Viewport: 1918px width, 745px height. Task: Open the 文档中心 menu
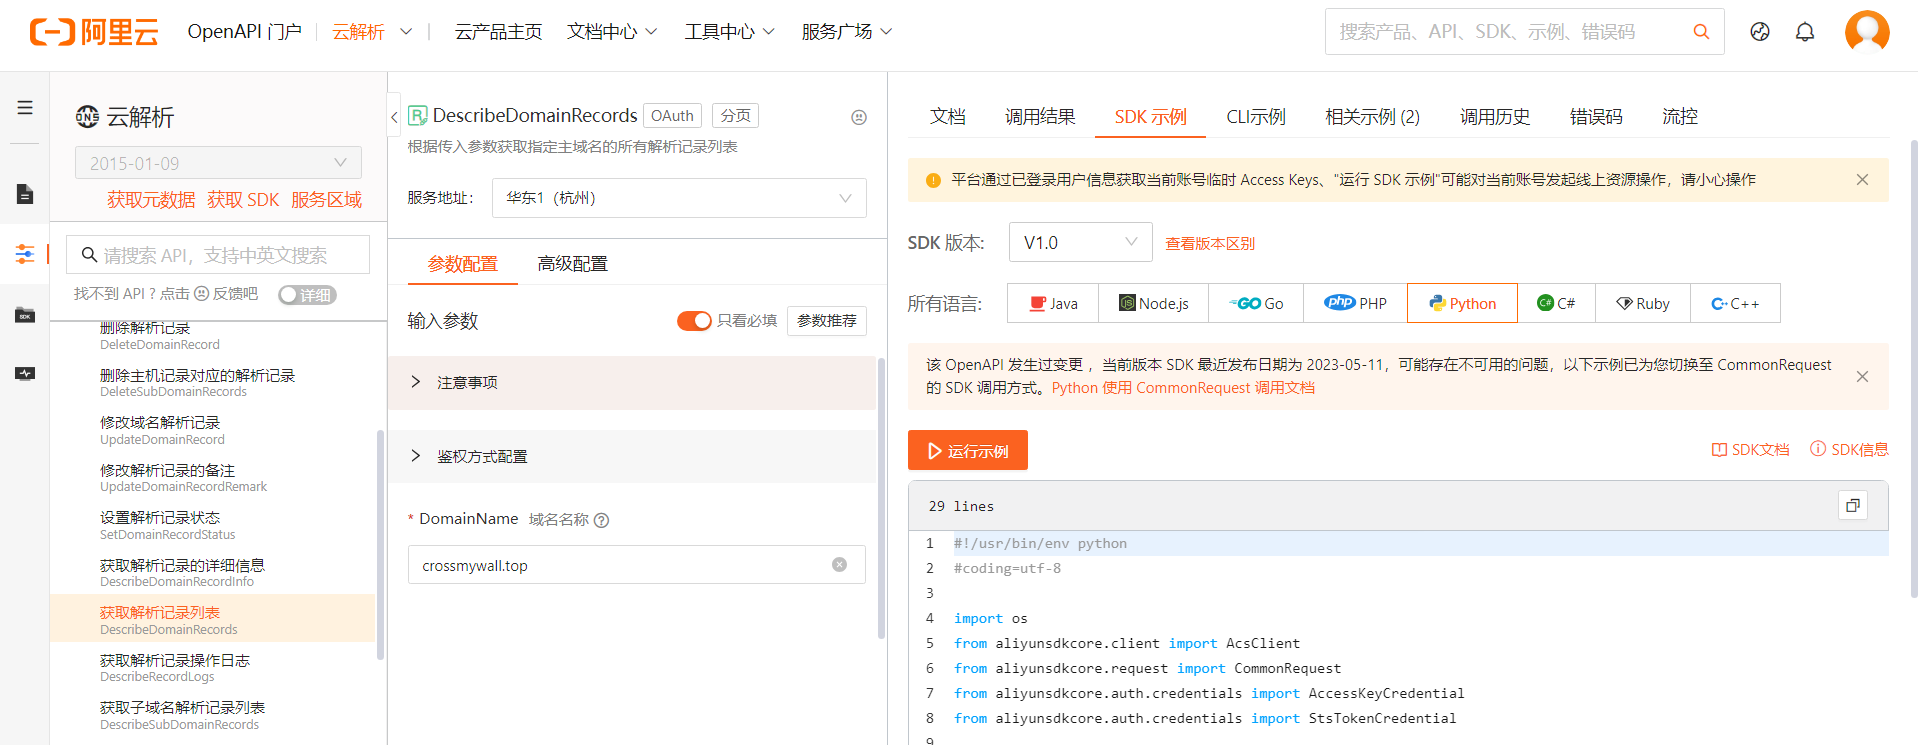[612, 32]
